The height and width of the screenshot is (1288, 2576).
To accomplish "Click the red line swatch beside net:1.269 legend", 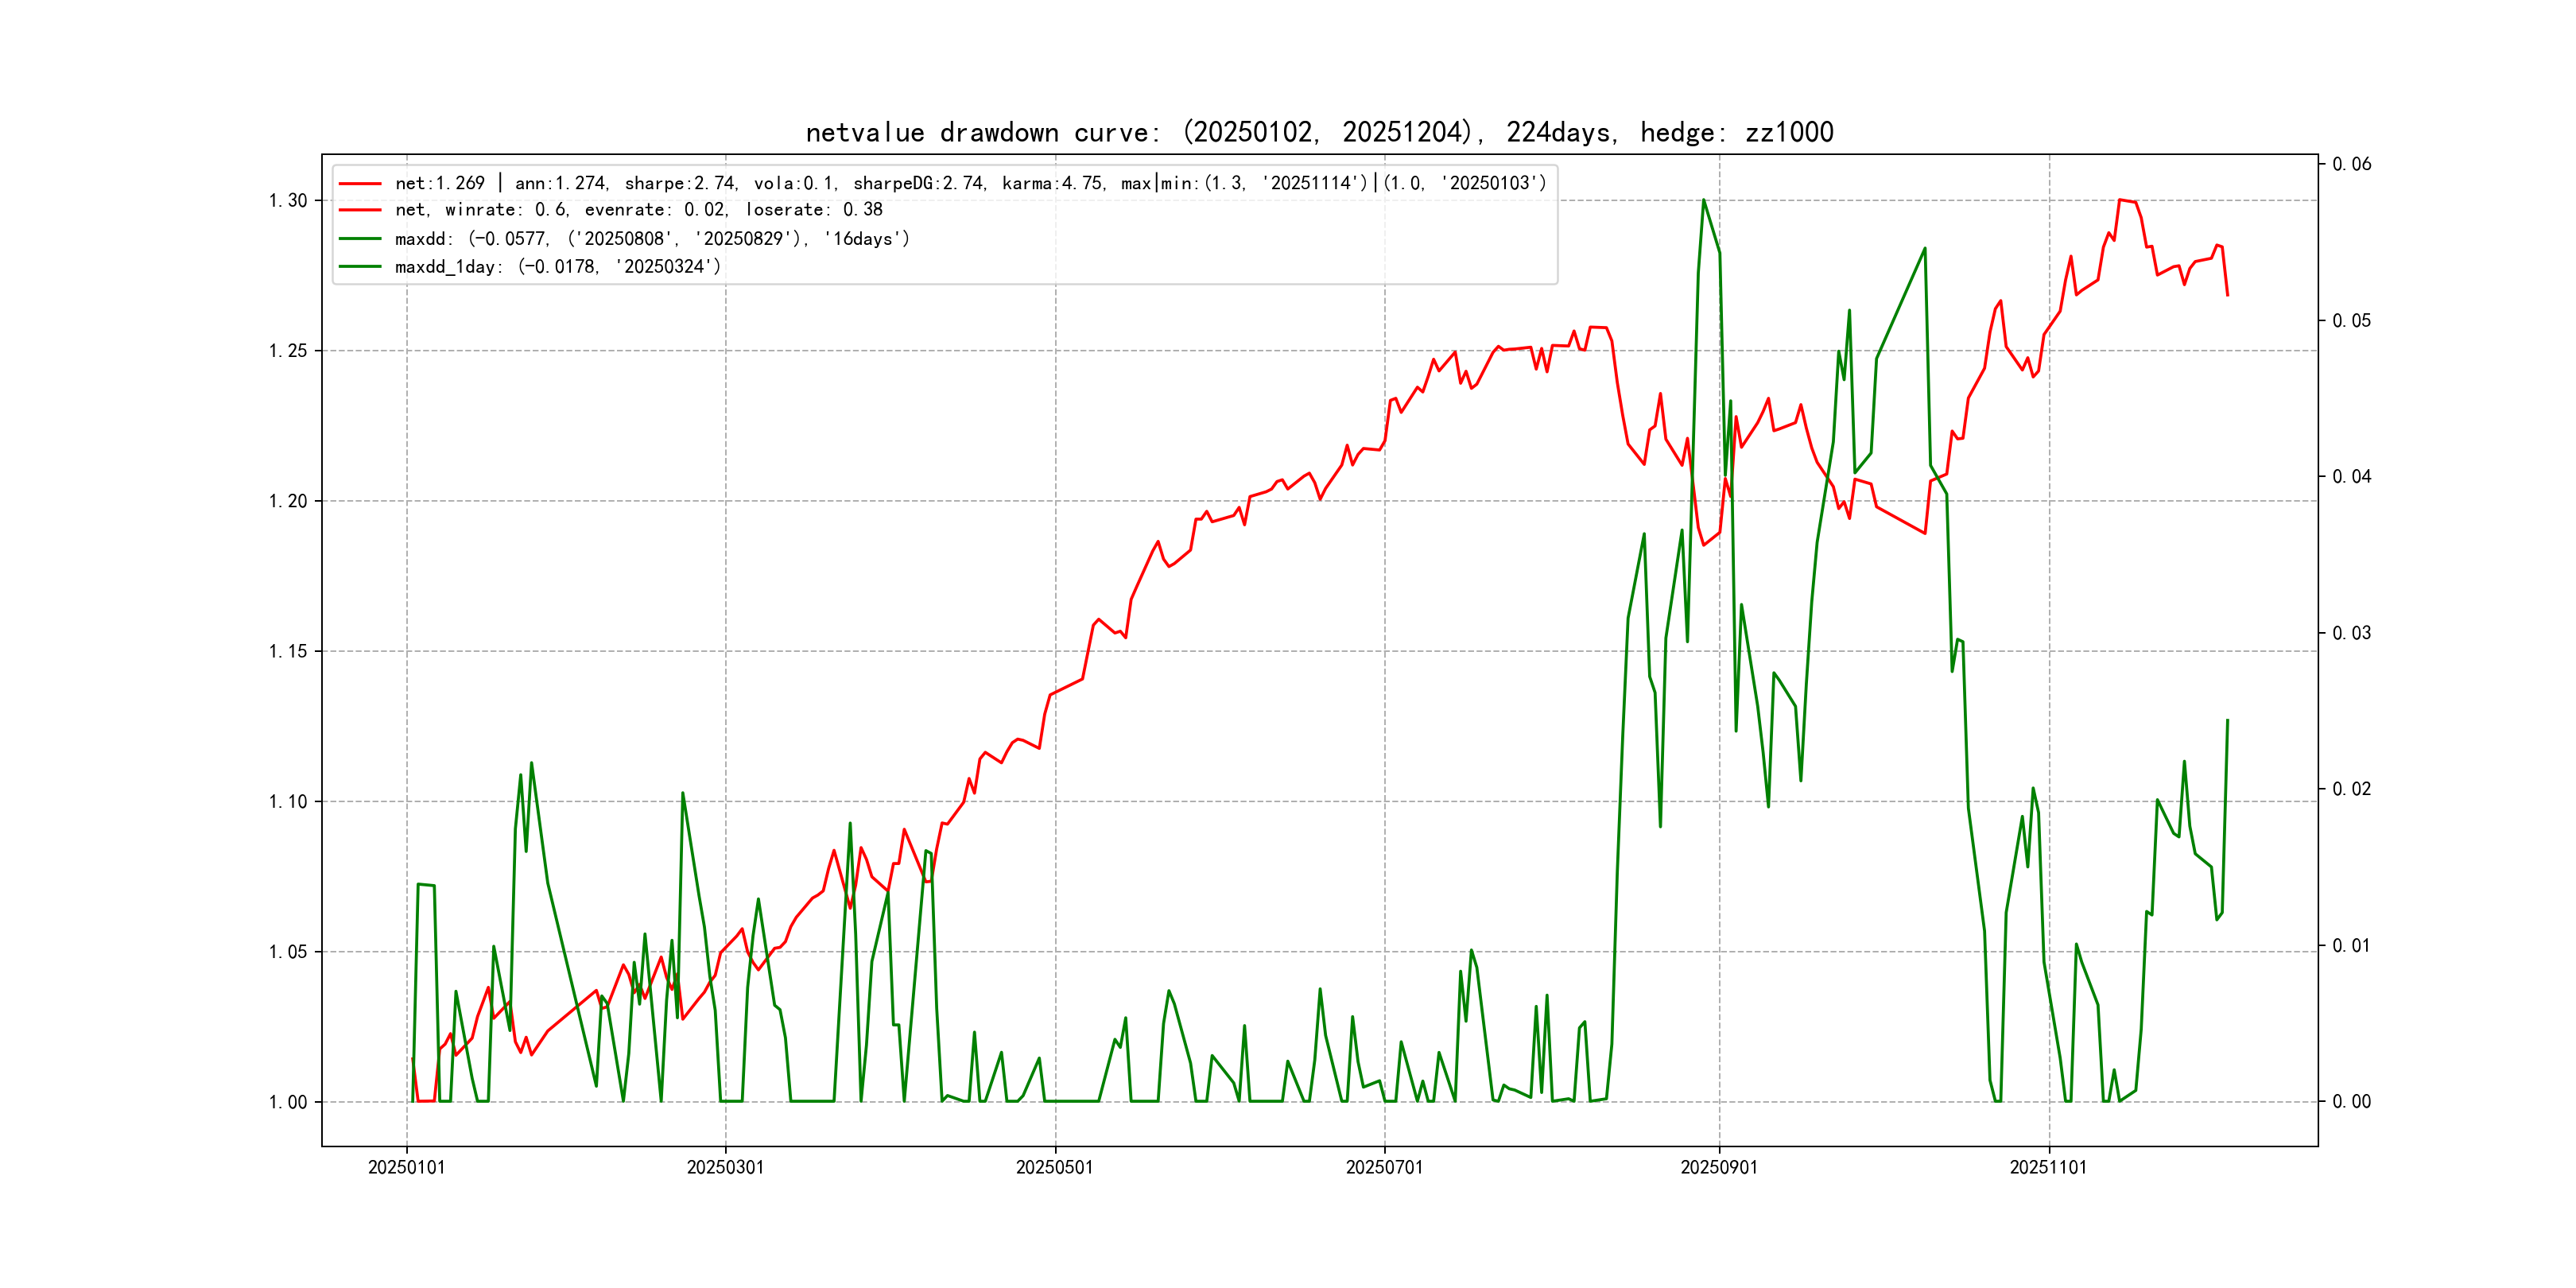I will pos(360,184).
